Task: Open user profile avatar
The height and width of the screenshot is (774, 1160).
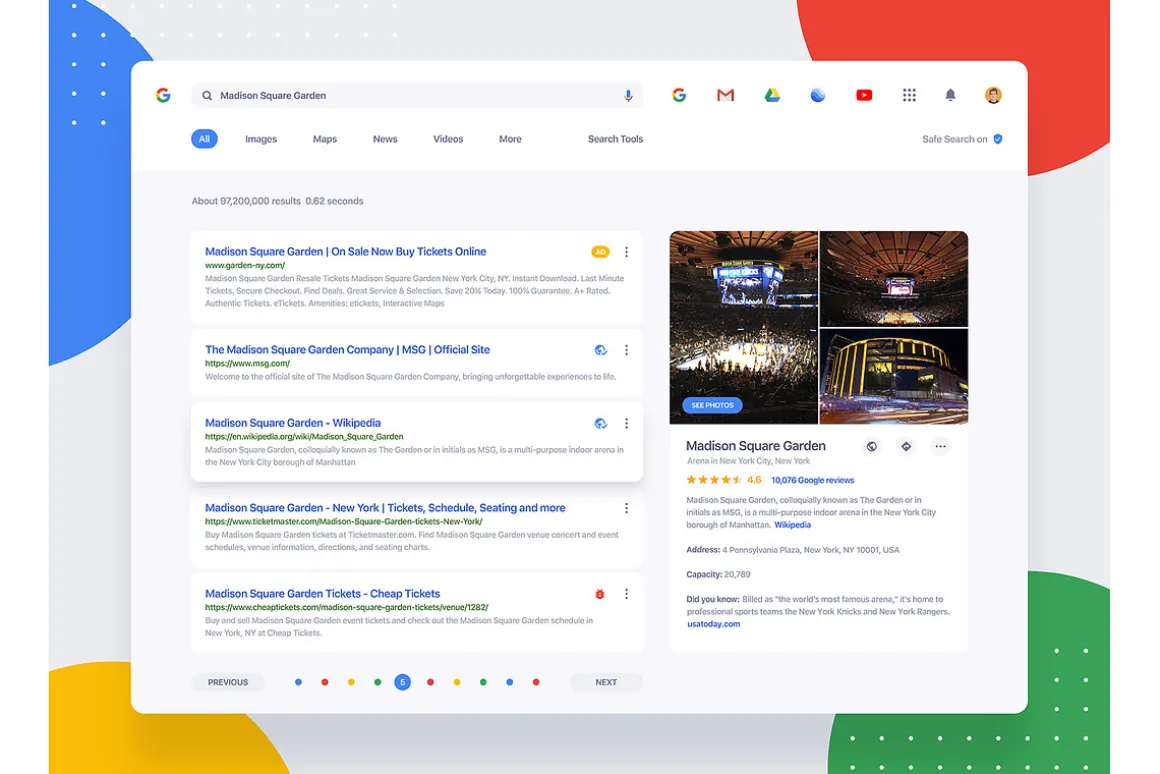Action: [x=993, y=95]
